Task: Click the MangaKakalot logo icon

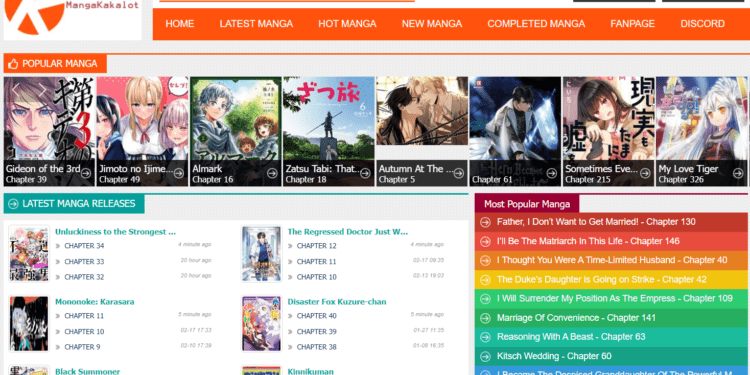Action: click(33, 17)
